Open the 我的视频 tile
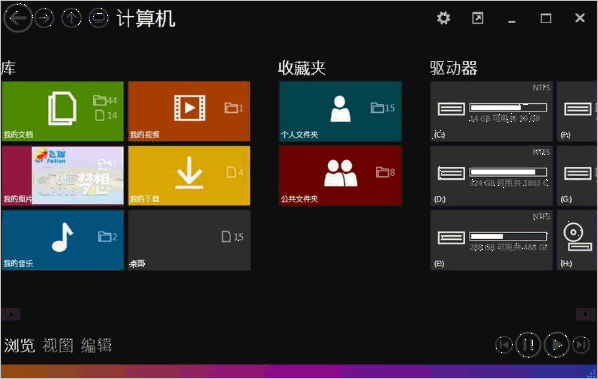Screen dimensions: 598x379 tap(189, 111)
